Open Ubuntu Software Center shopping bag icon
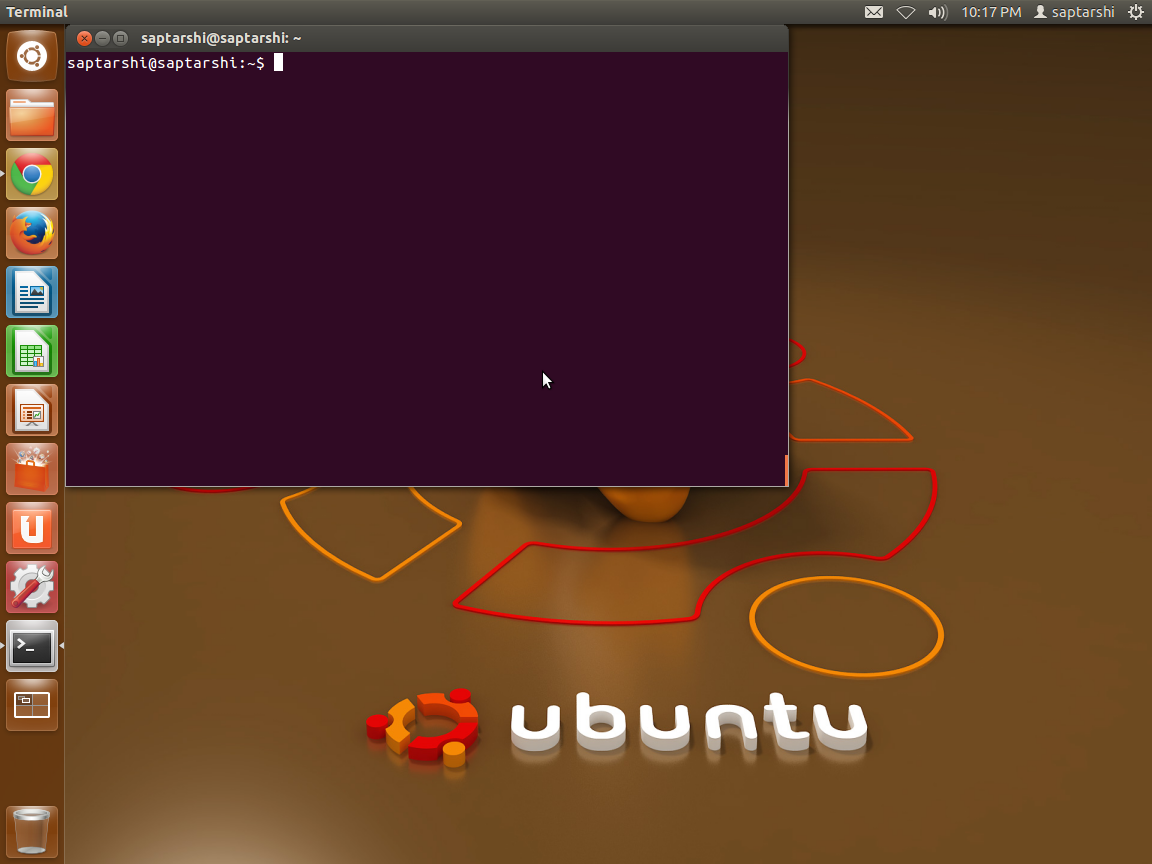The image size is (1152, 864). point(32,469)
